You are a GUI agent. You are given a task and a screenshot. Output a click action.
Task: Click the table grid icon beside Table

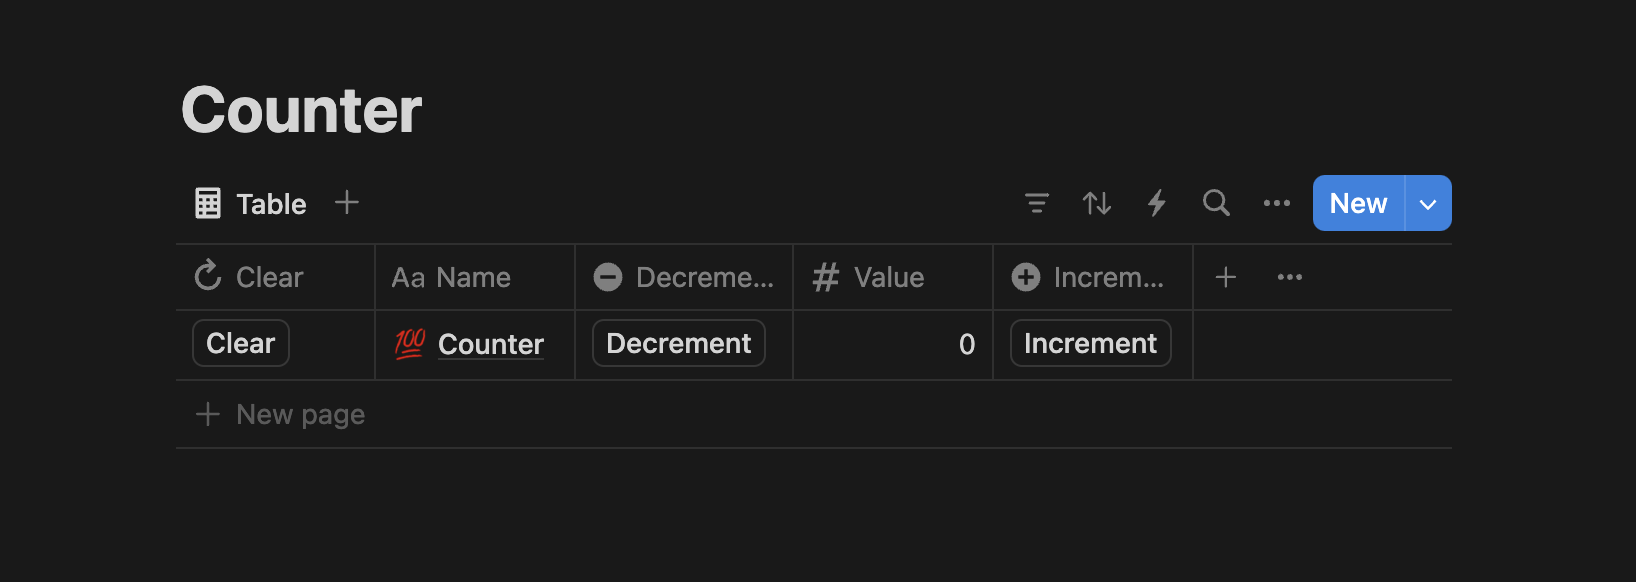point(207,202)
